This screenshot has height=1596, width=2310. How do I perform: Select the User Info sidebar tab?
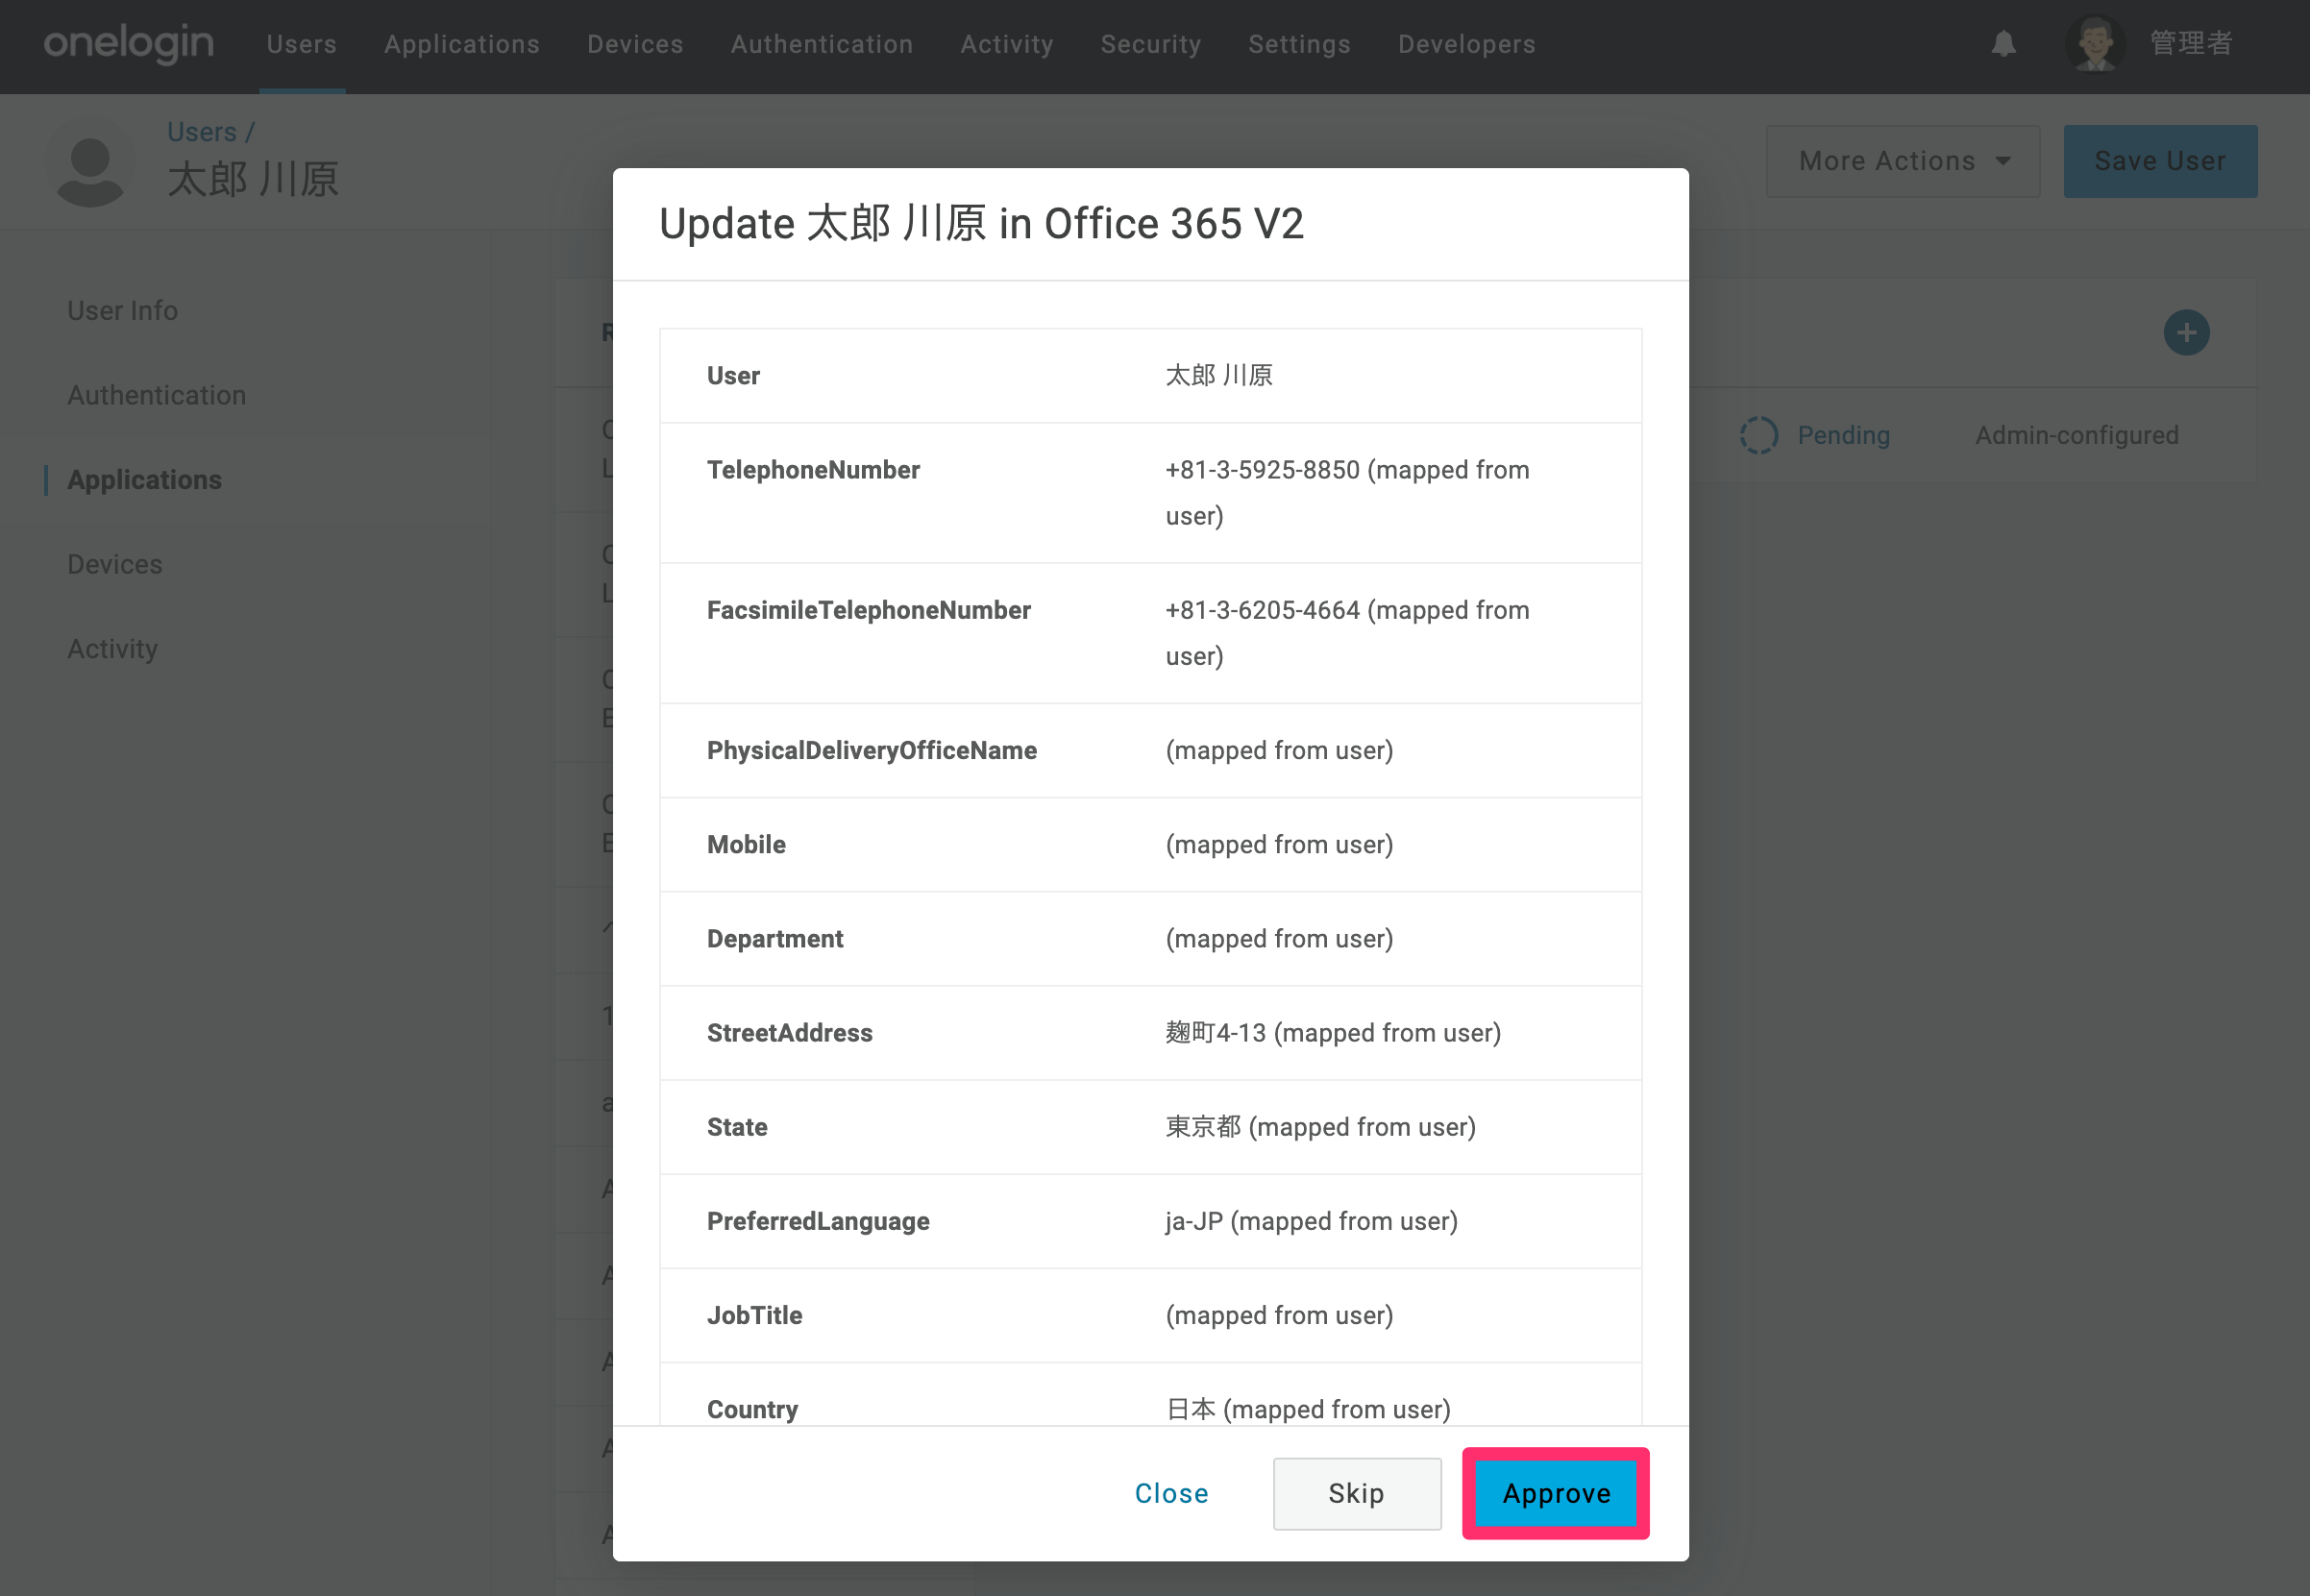[122, 311]
